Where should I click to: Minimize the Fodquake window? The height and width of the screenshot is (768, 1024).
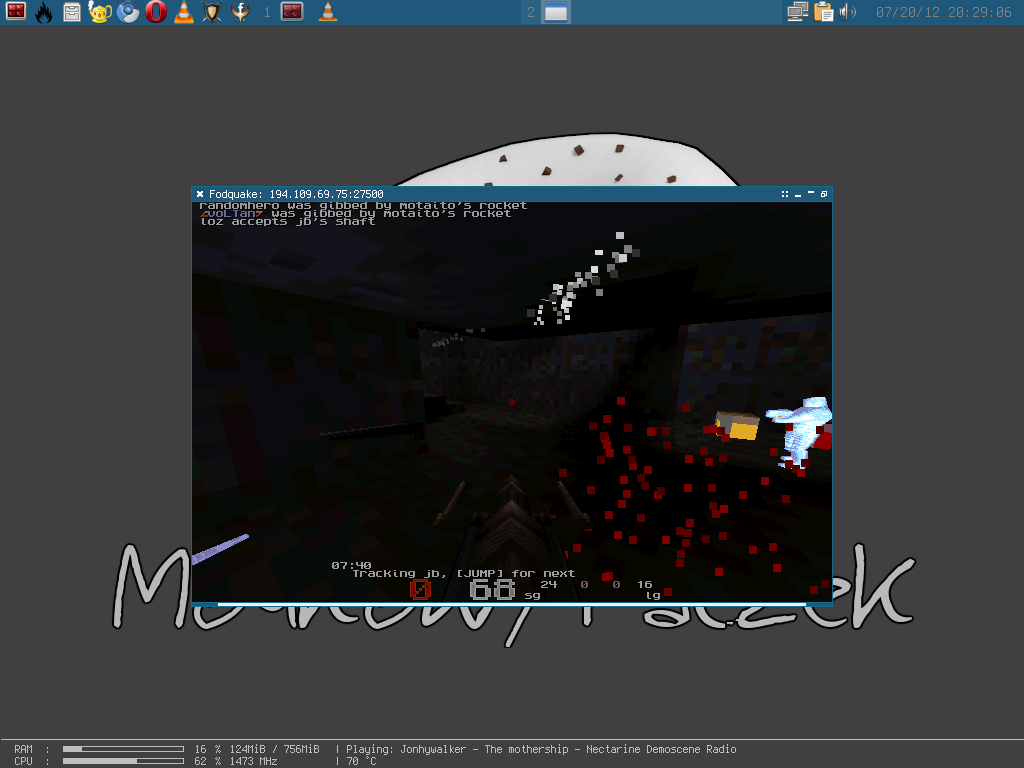(x=797, y=195)
